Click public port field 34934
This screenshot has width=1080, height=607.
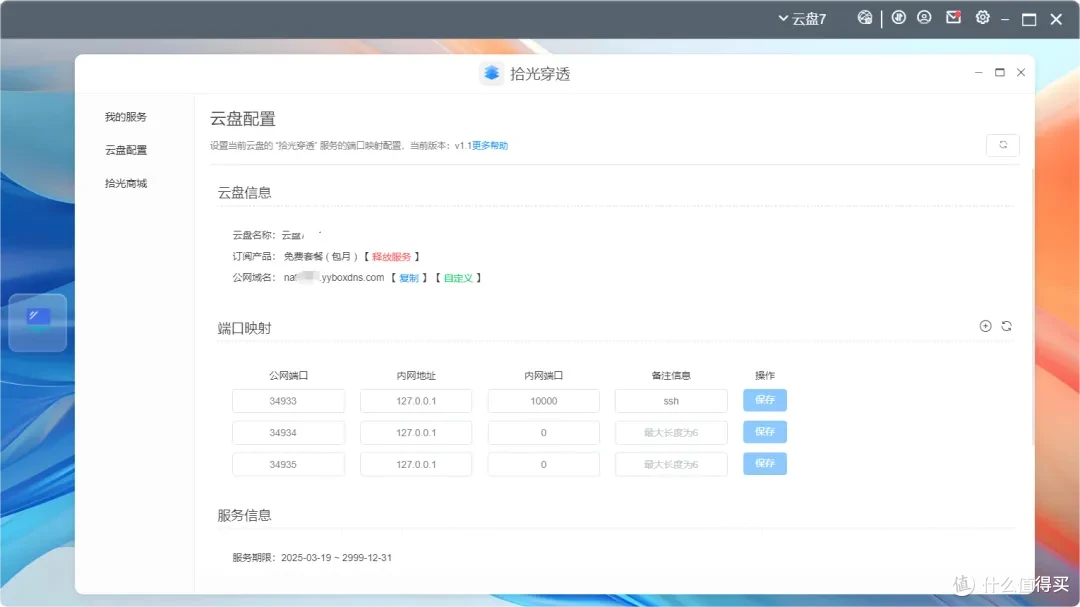pyautogui.click(x=289, y=433)
